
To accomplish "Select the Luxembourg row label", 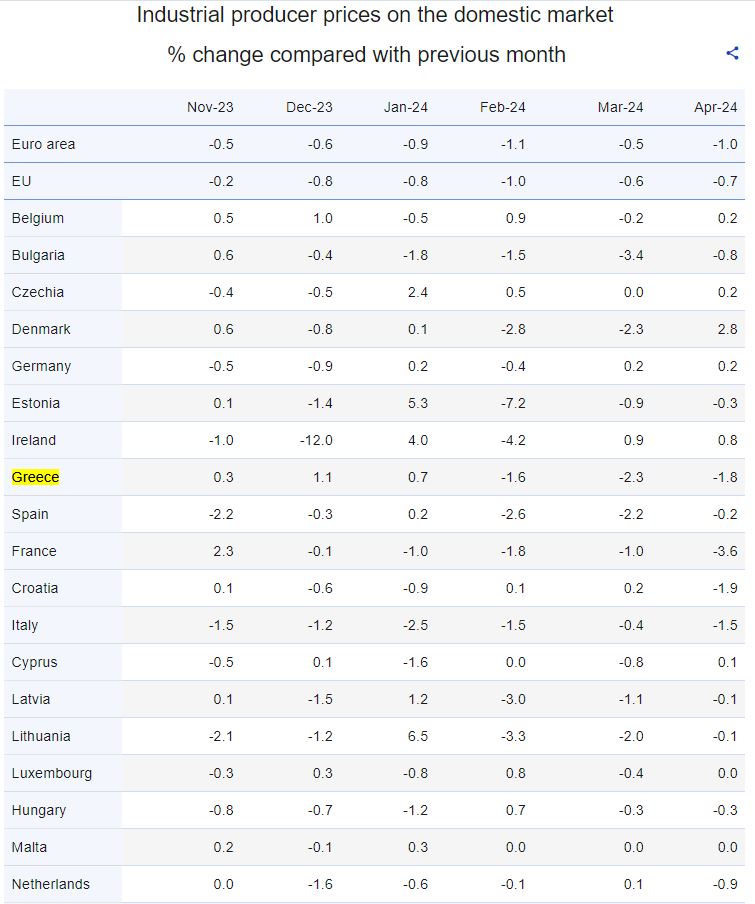I will pos(52,773).
